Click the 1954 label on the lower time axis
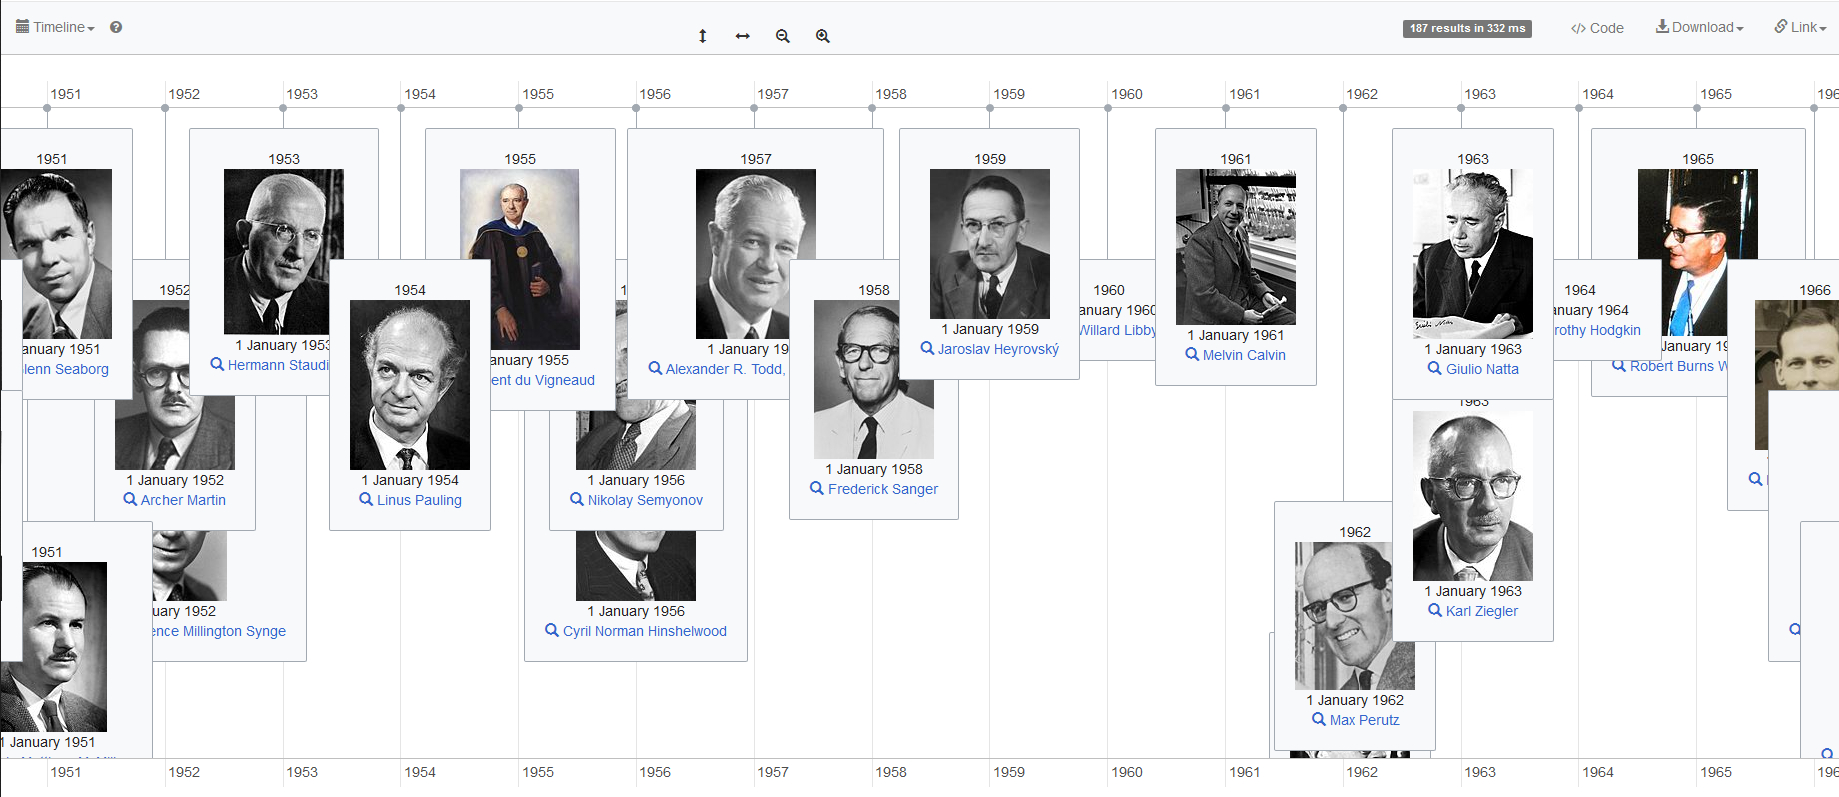 (420, 772)
